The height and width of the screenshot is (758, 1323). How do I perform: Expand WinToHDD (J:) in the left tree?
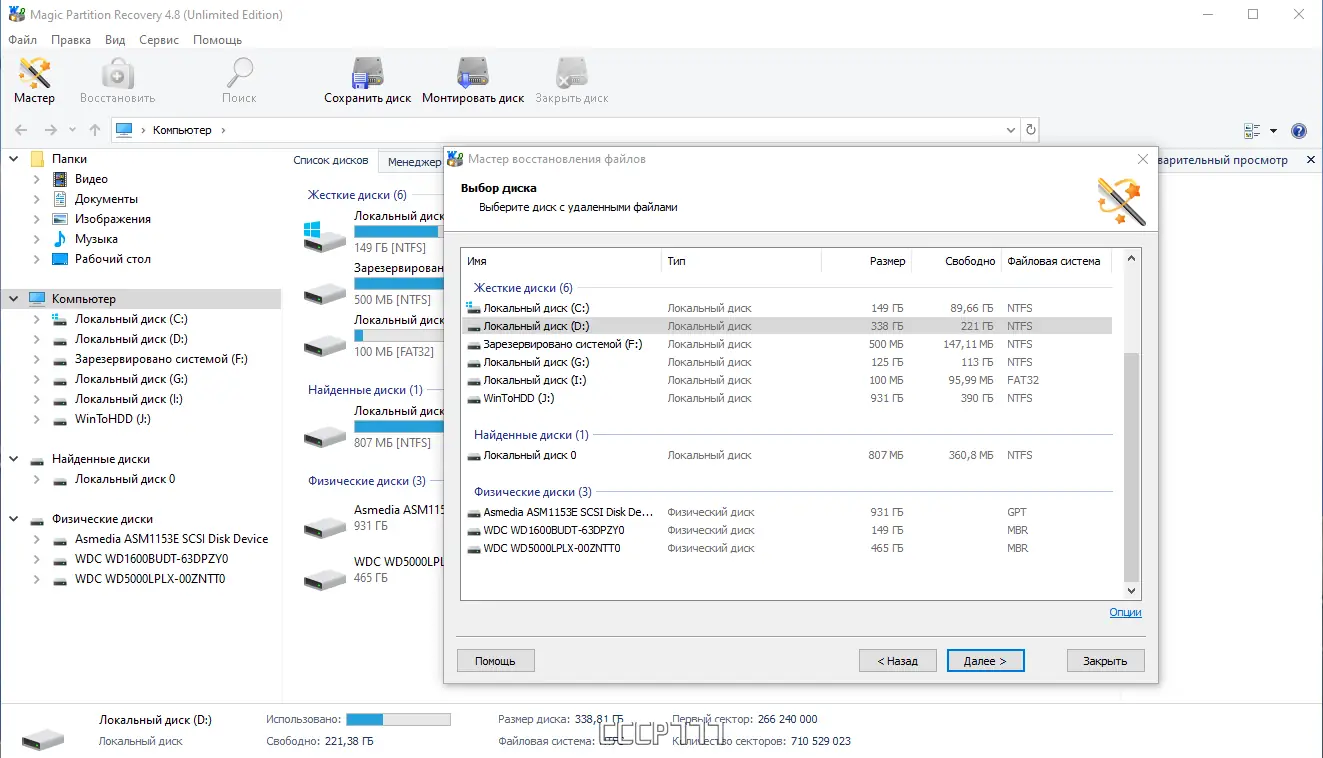[x=37, y=419]
